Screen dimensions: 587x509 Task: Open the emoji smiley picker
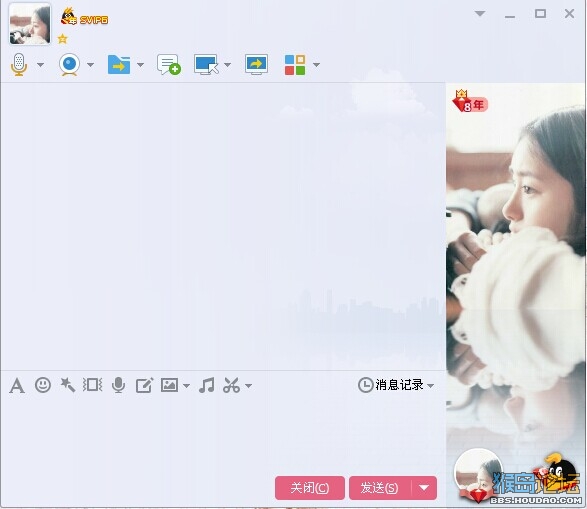pos(43,385)
